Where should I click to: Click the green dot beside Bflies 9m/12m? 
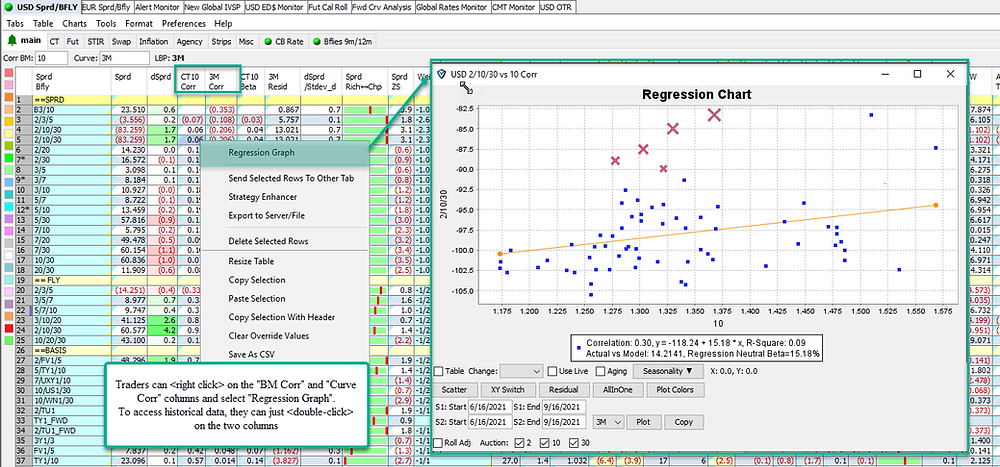tap(316, 41)
